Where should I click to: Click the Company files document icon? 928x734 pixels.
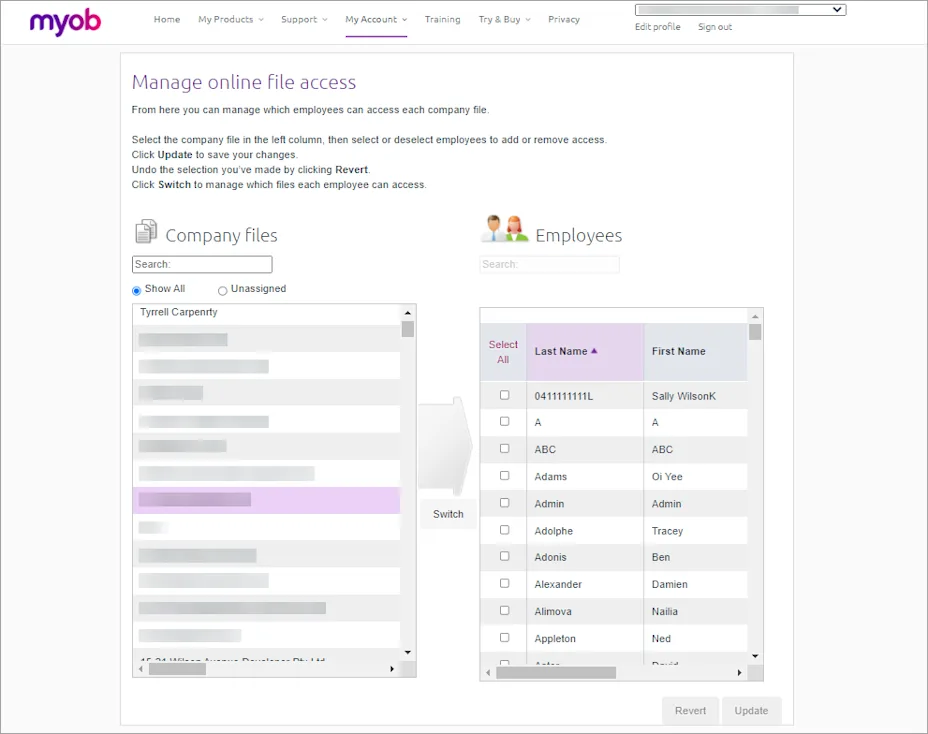(x=146, y=231)
